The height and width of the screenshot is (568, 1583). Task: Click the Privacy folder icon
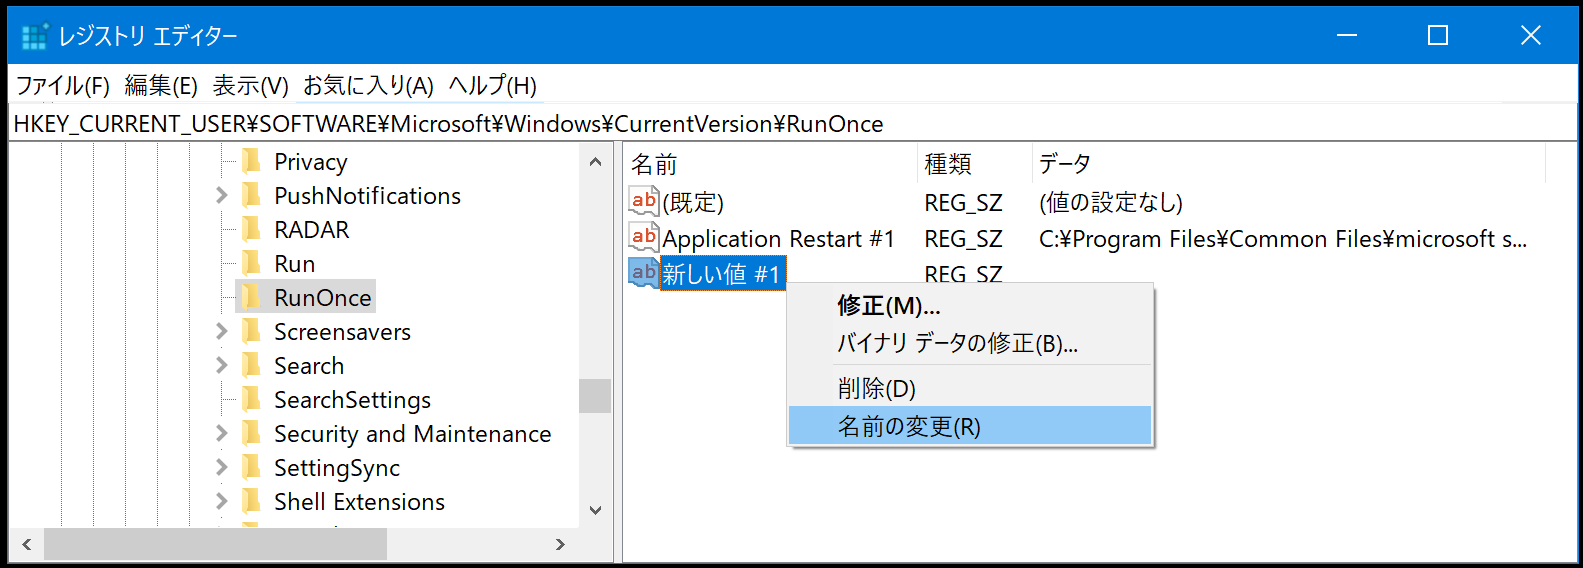[252, 161]
